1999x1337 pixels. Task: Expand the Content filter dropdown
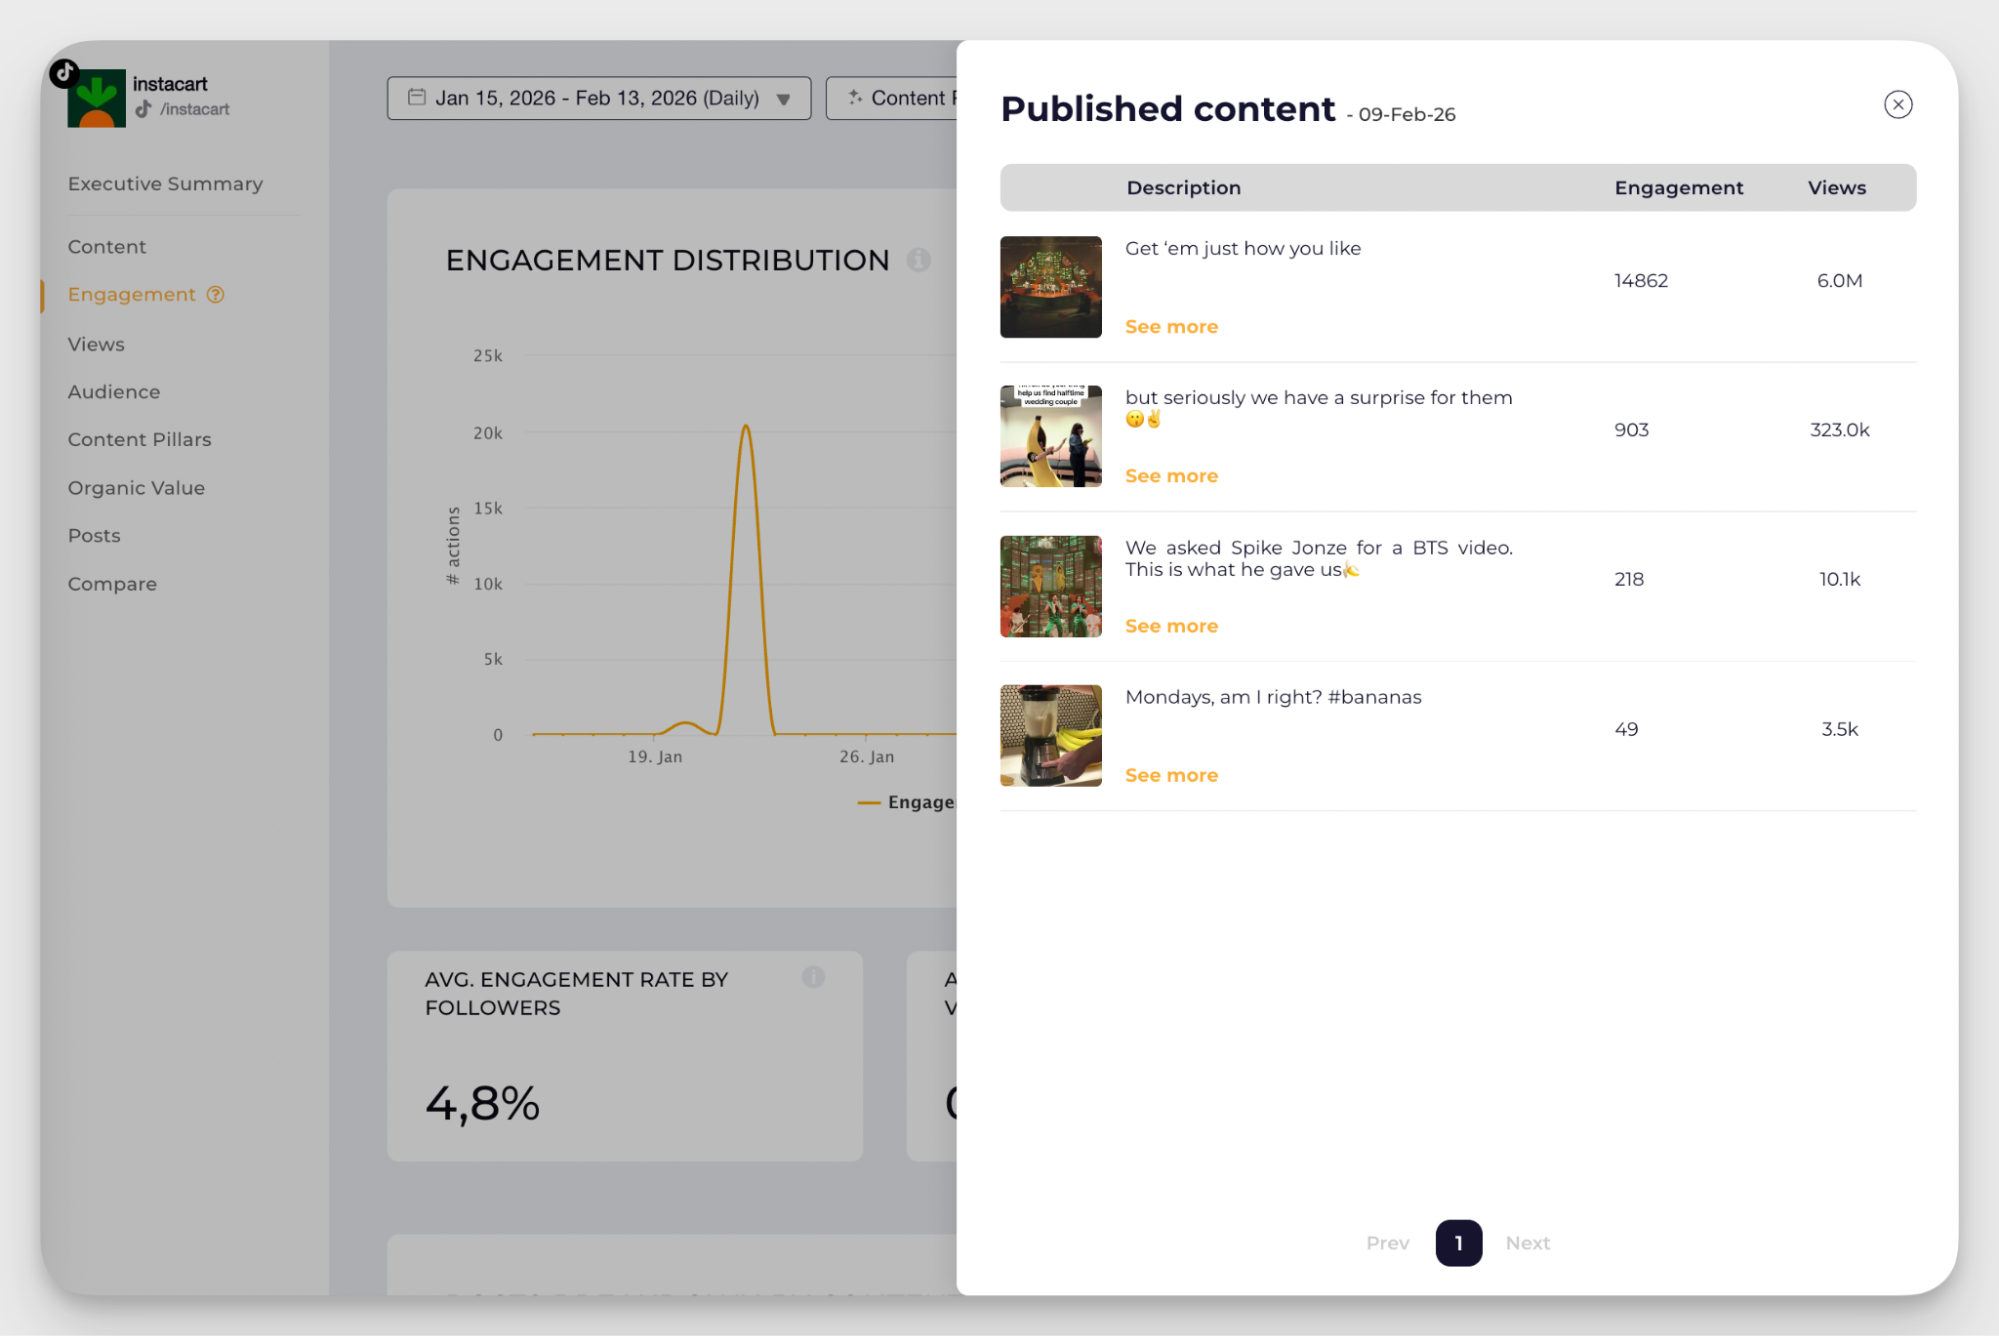tap(912, 97)
